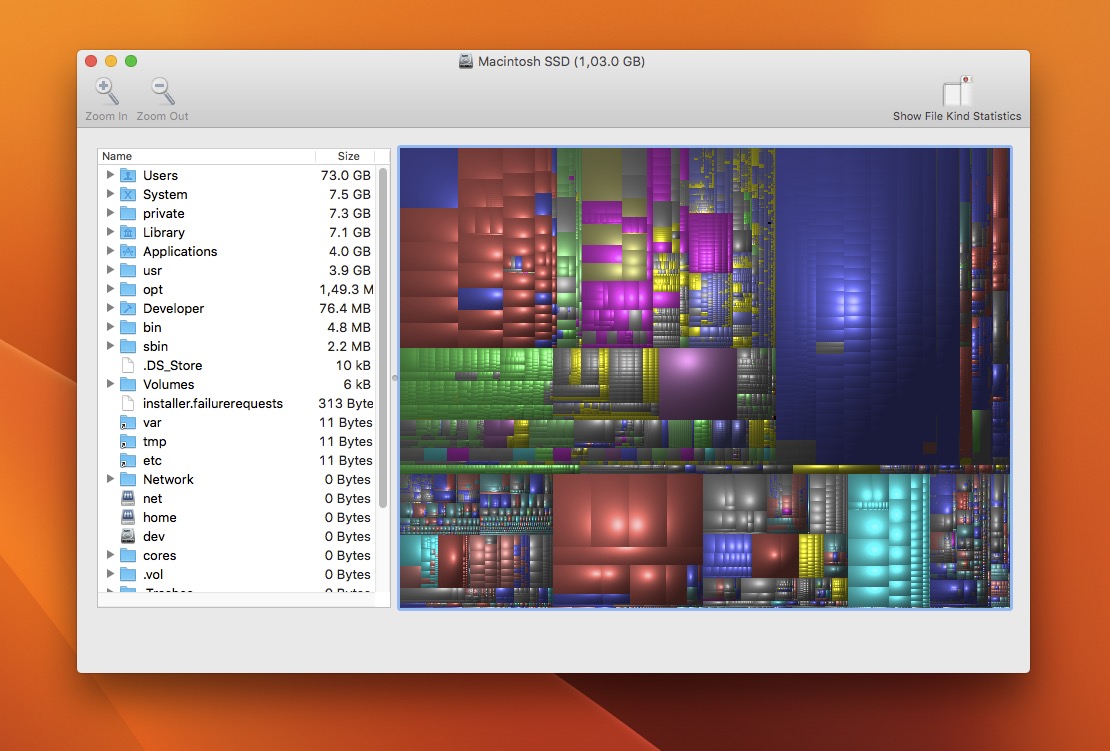The width and height of the screenshot is (1110, 751).
Task: Click the cores folder icon
Action: [x=127, y=556]
